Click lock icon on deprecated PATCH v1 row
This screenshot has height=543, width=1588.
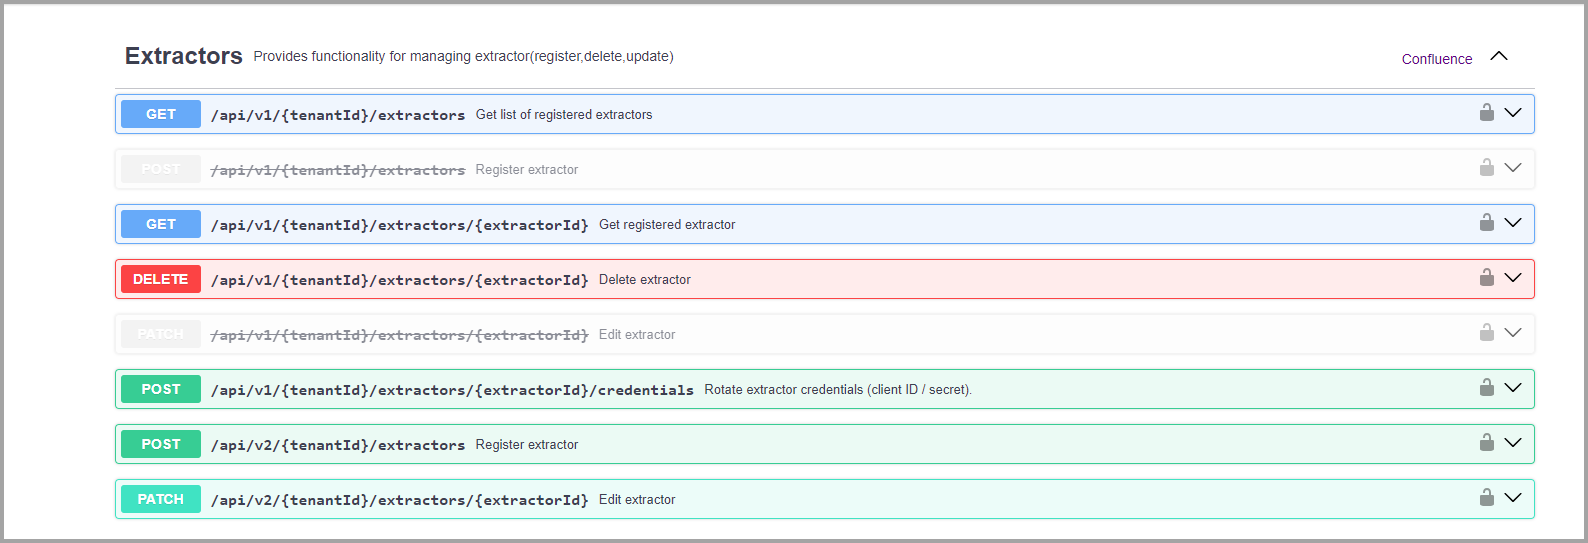[1486, 333]
